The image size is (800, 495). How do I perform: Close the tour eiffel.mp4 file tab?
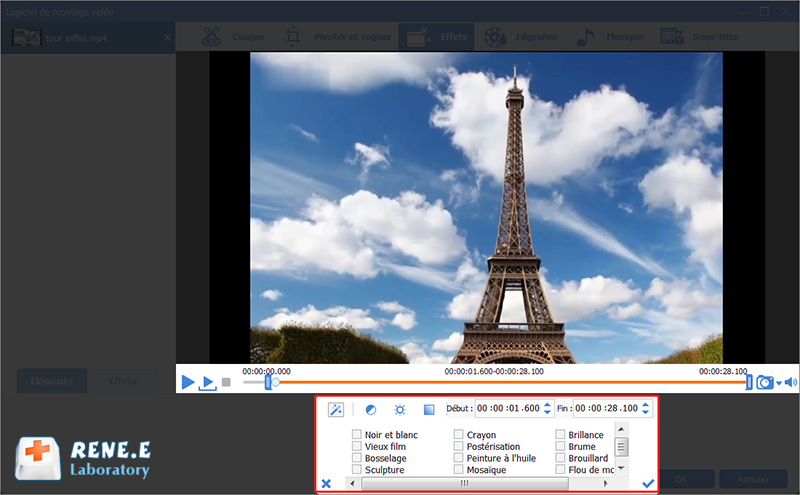[167, 38]
